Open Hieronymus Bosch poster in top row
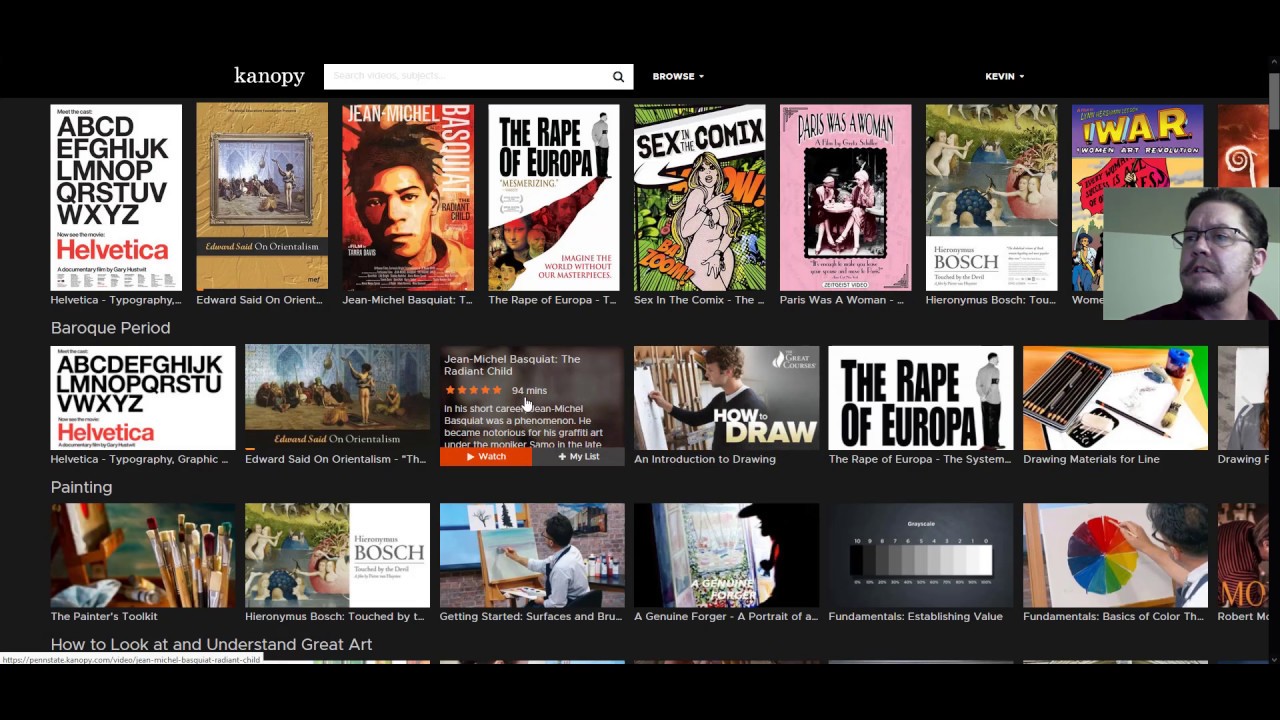 point(991,197)
